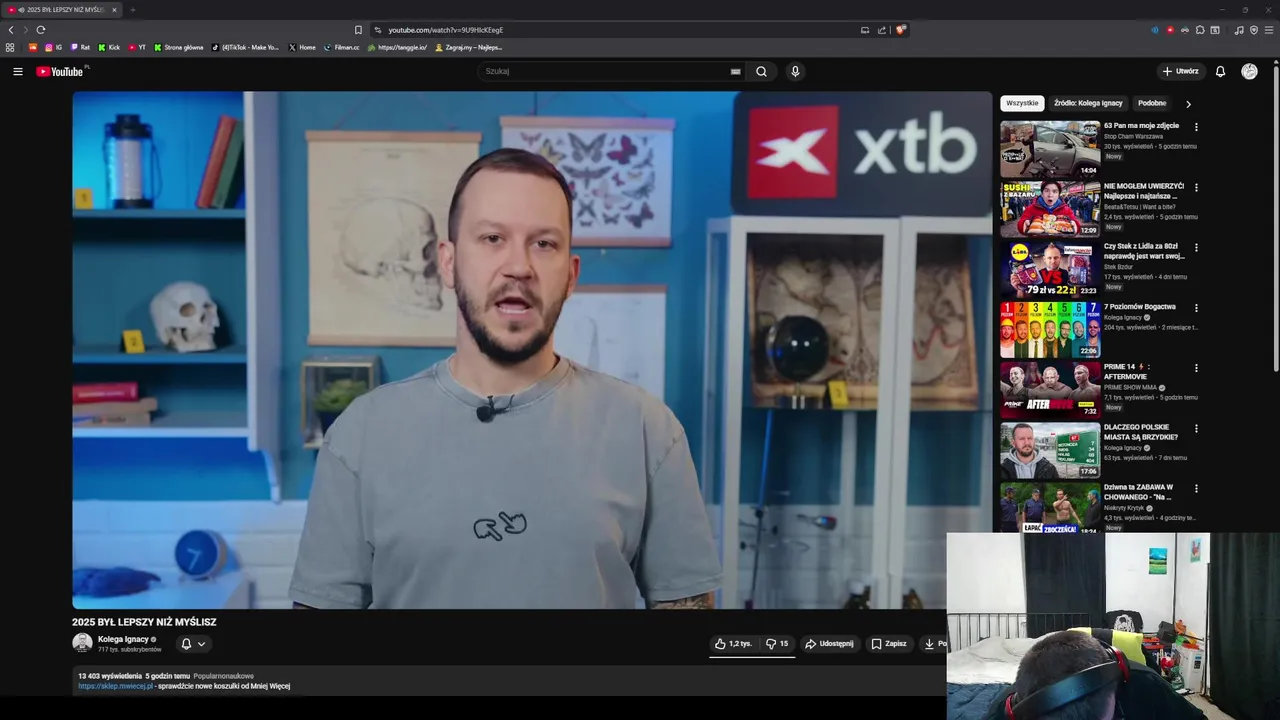
Task: Open the X Home bookmark
Action: [x=302, y=47]
